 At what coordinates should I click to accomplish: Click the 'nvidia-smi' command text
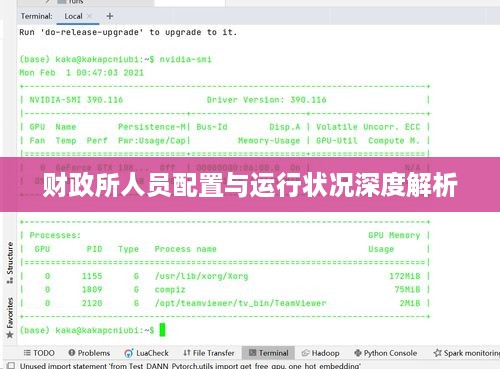tap(185, 59)
